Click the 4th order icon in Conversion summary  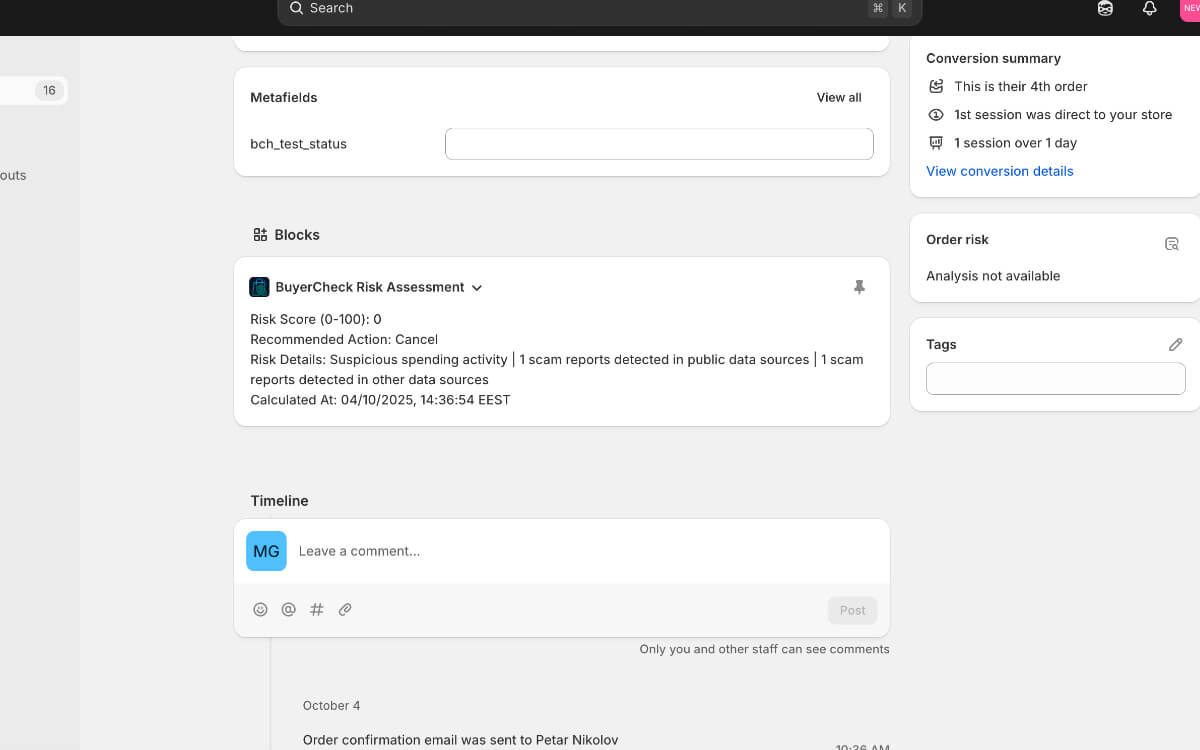click(x=936, y=87)
